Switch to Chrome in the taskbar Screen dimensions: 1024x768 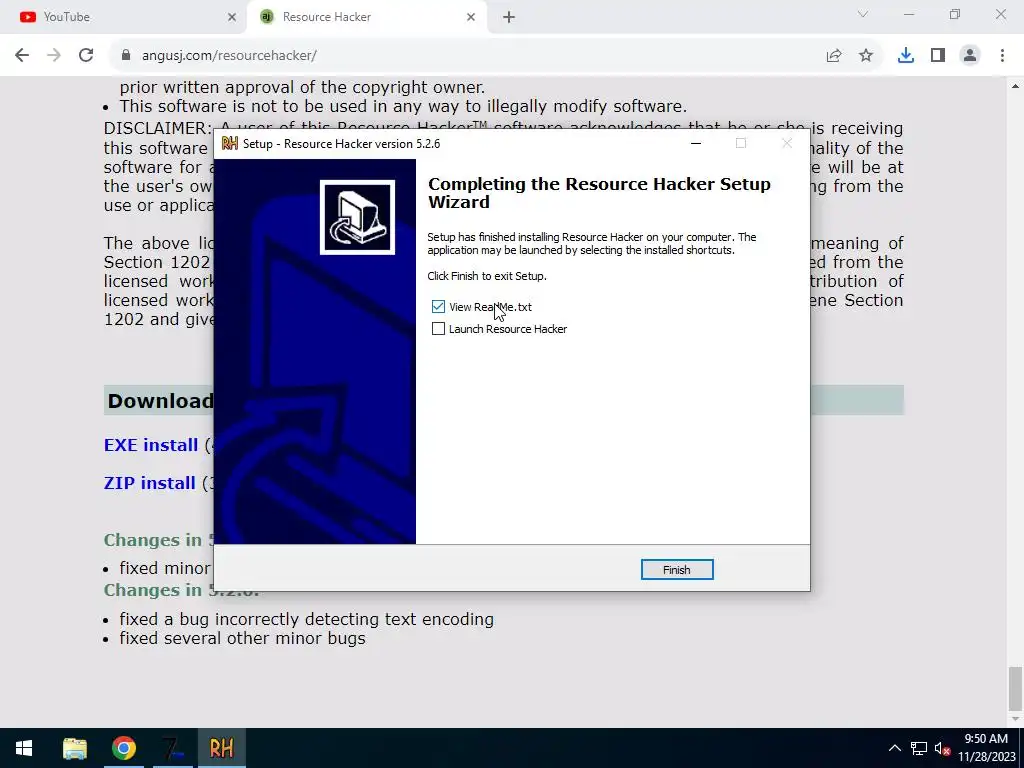point(123,748)
